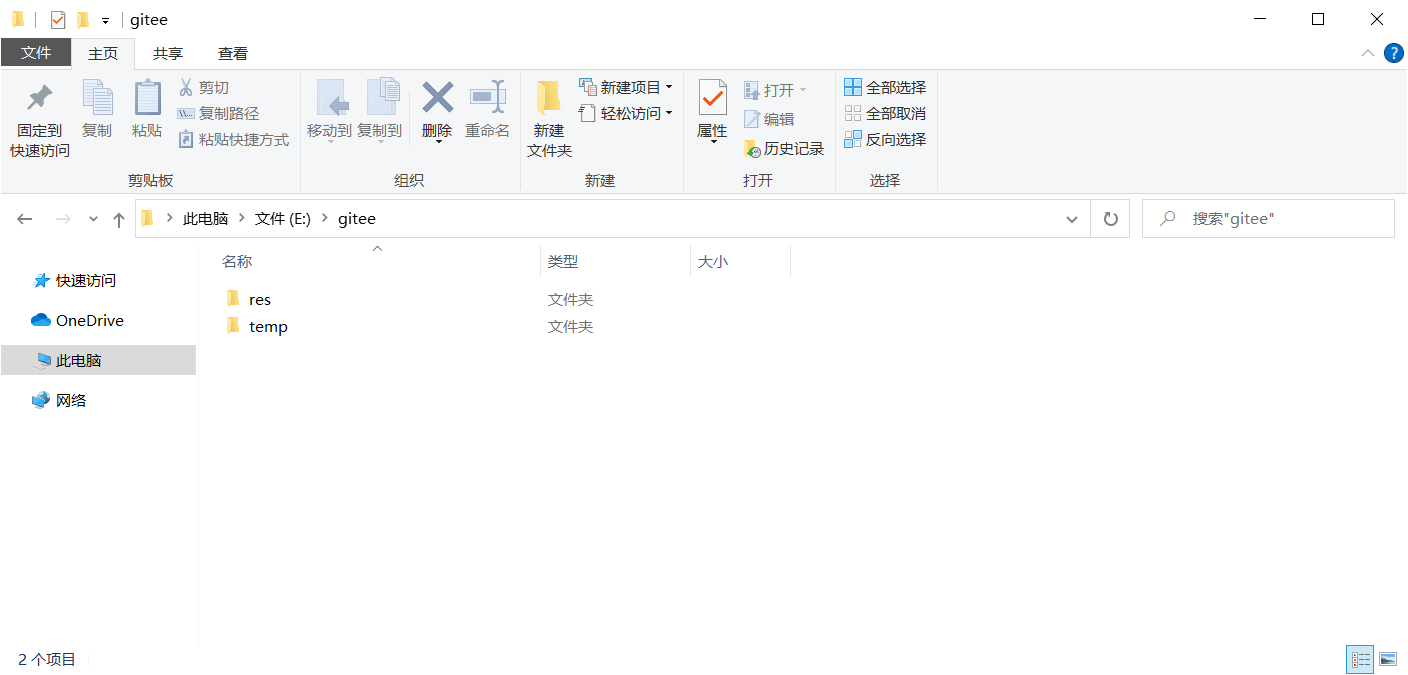
Task: Click the Pin to Quick Access icon
Action: [40, 98]
